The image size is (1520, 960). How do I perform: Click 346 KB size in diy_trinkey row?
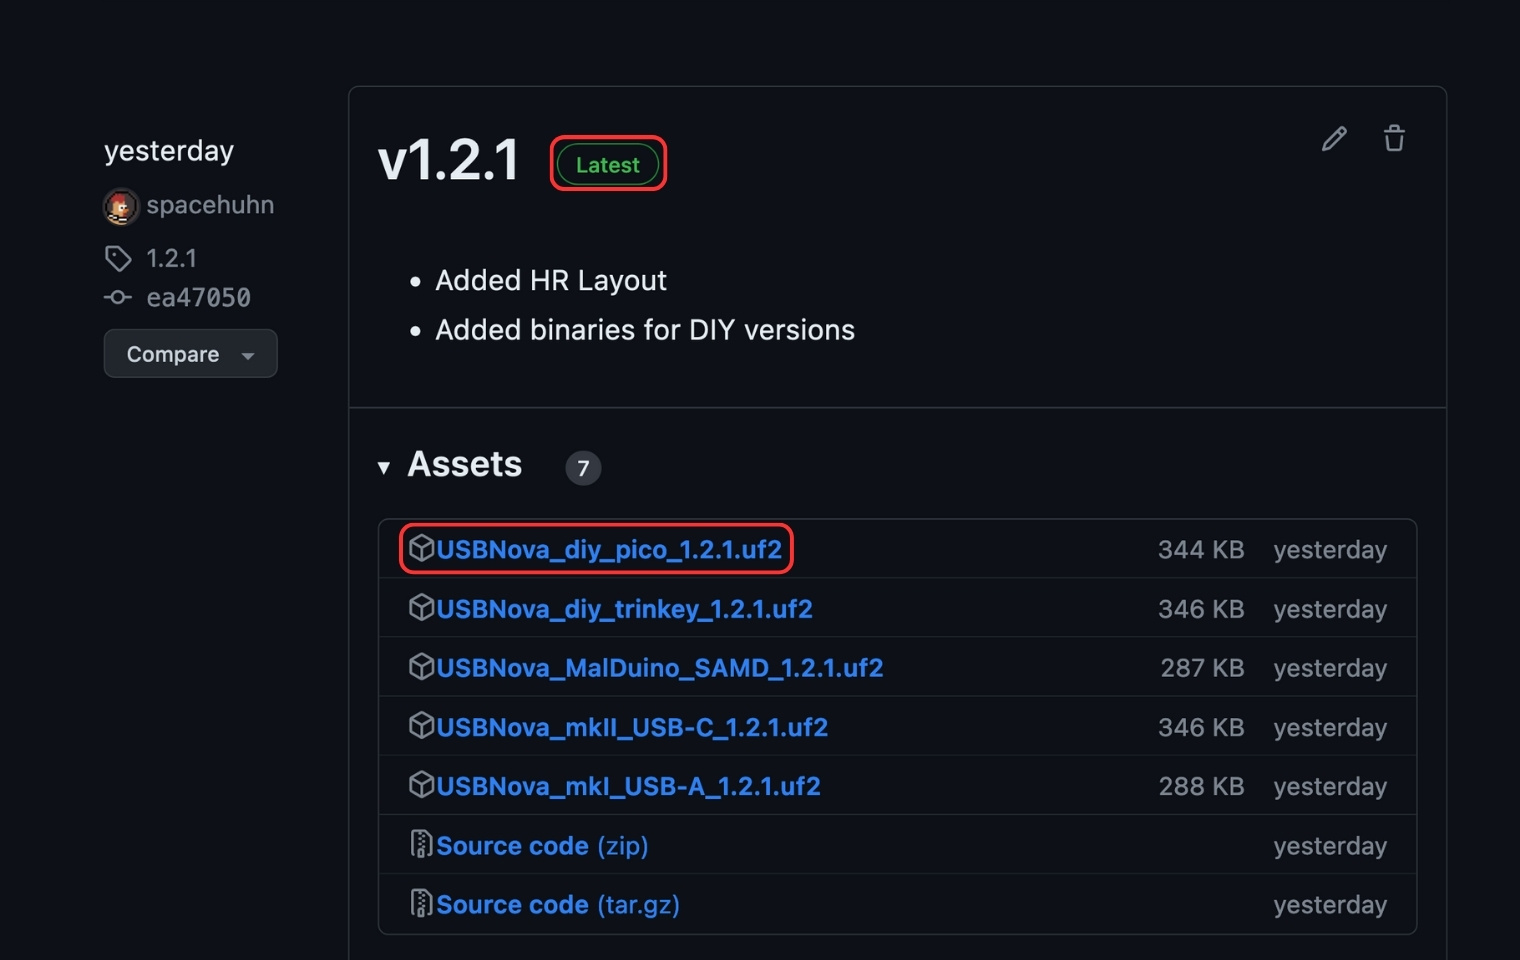(x=1201, y=608)
